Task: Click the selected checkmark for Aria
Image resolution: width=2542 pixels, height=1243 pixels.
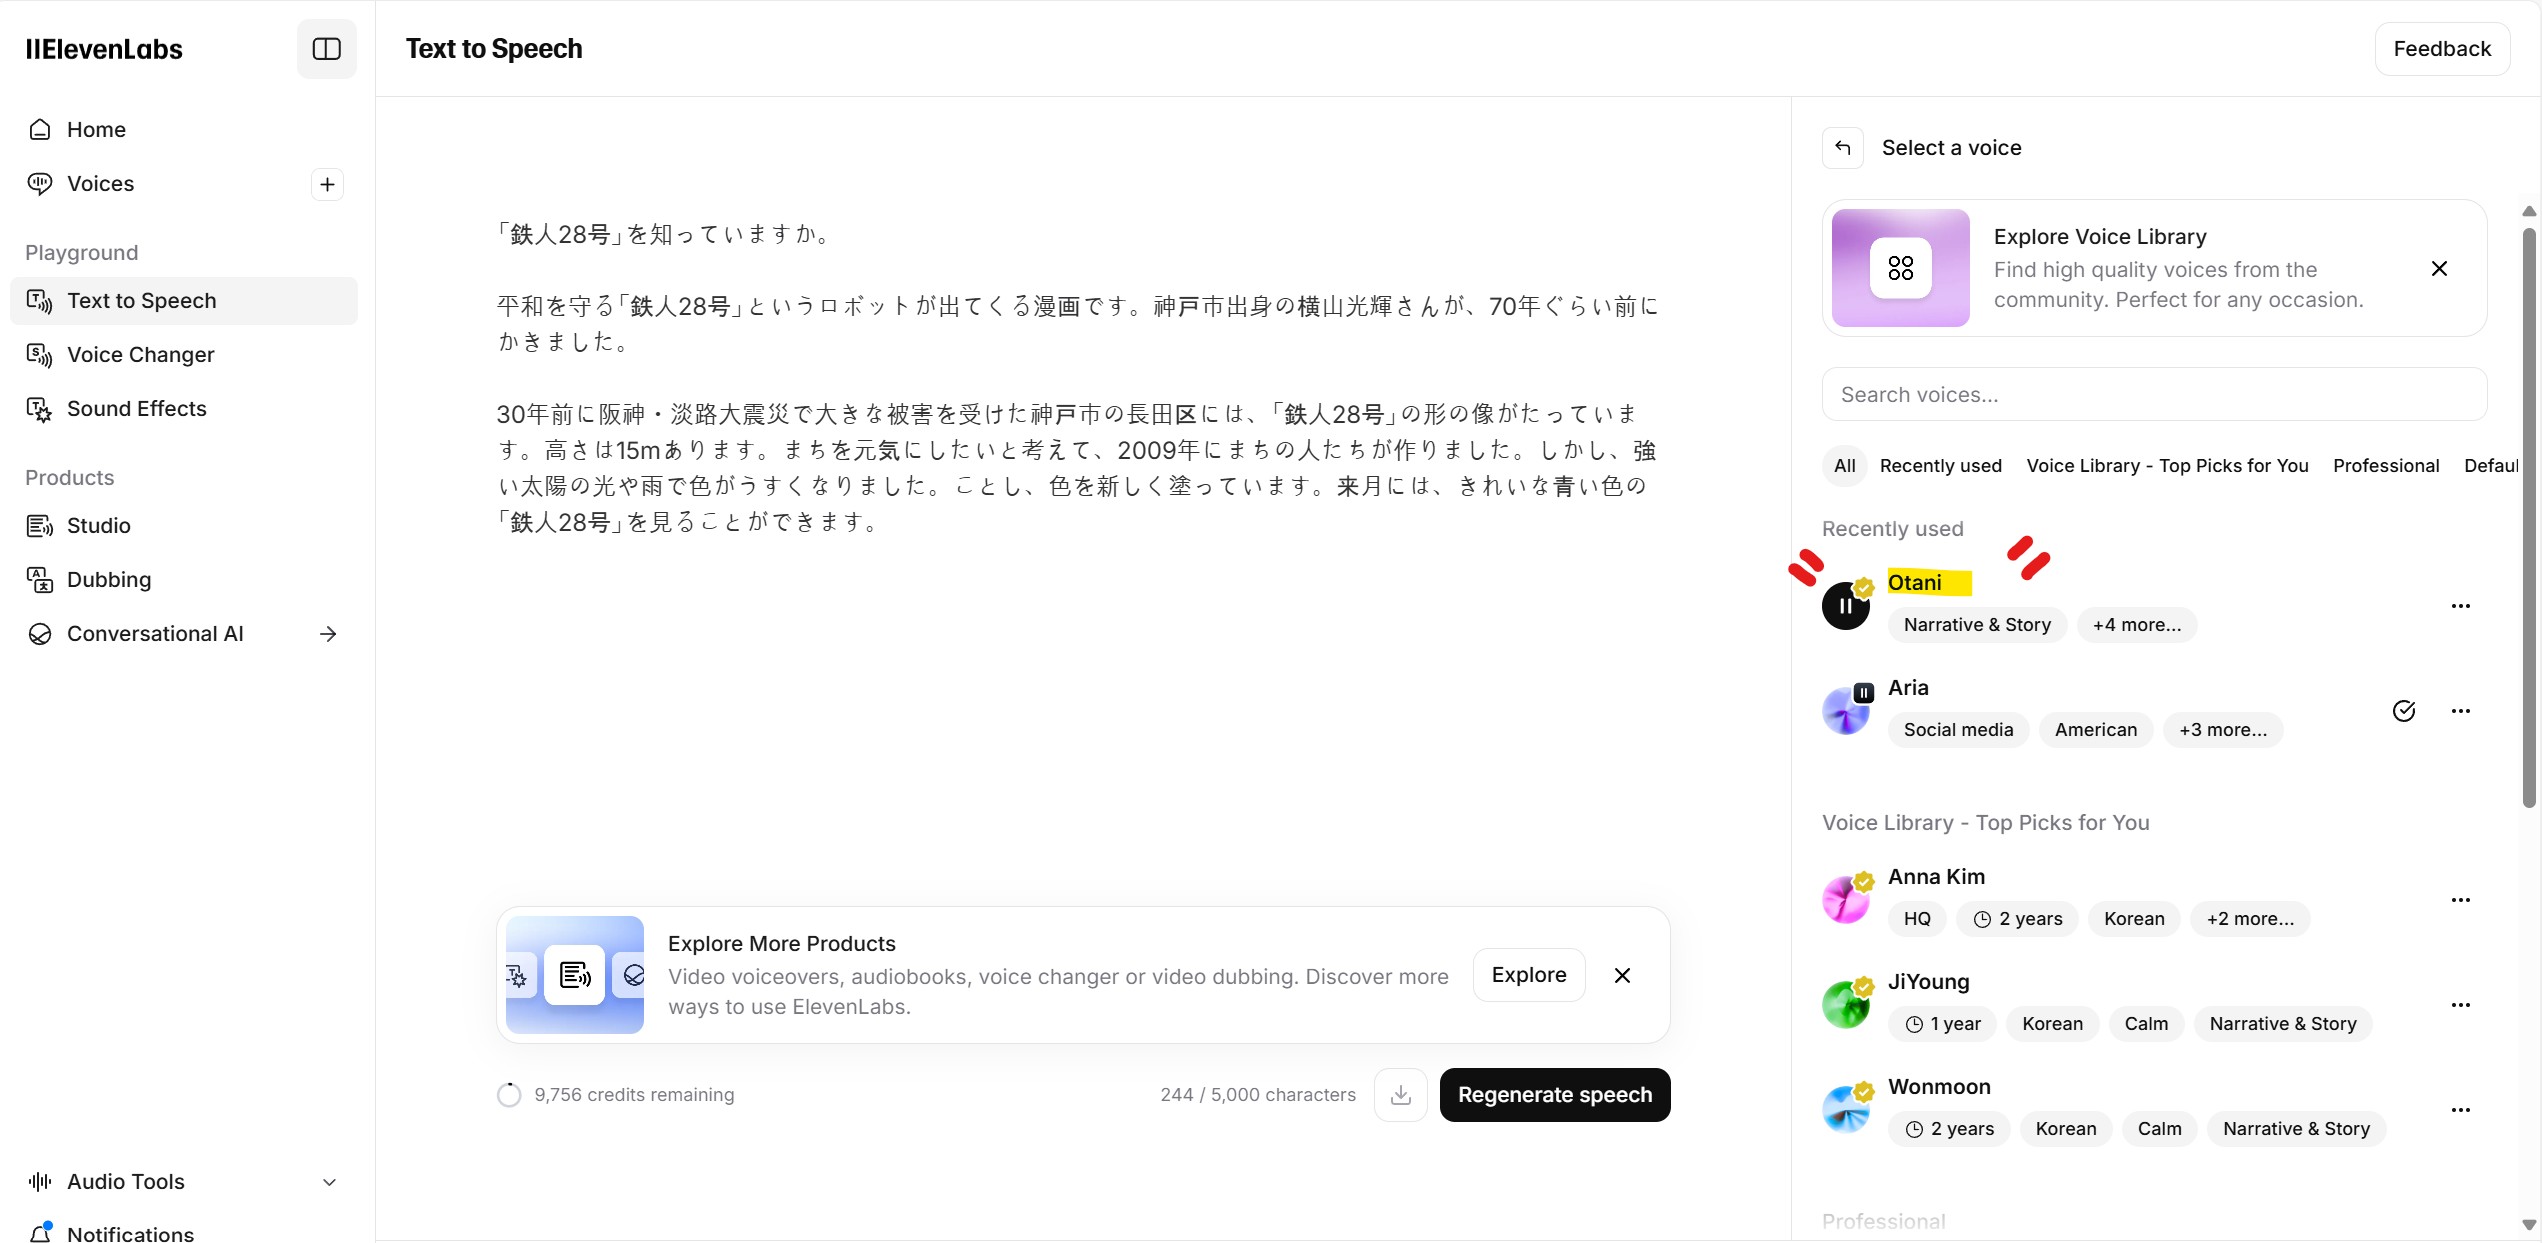Action: pyautogui.click(x=2403, y=711)
